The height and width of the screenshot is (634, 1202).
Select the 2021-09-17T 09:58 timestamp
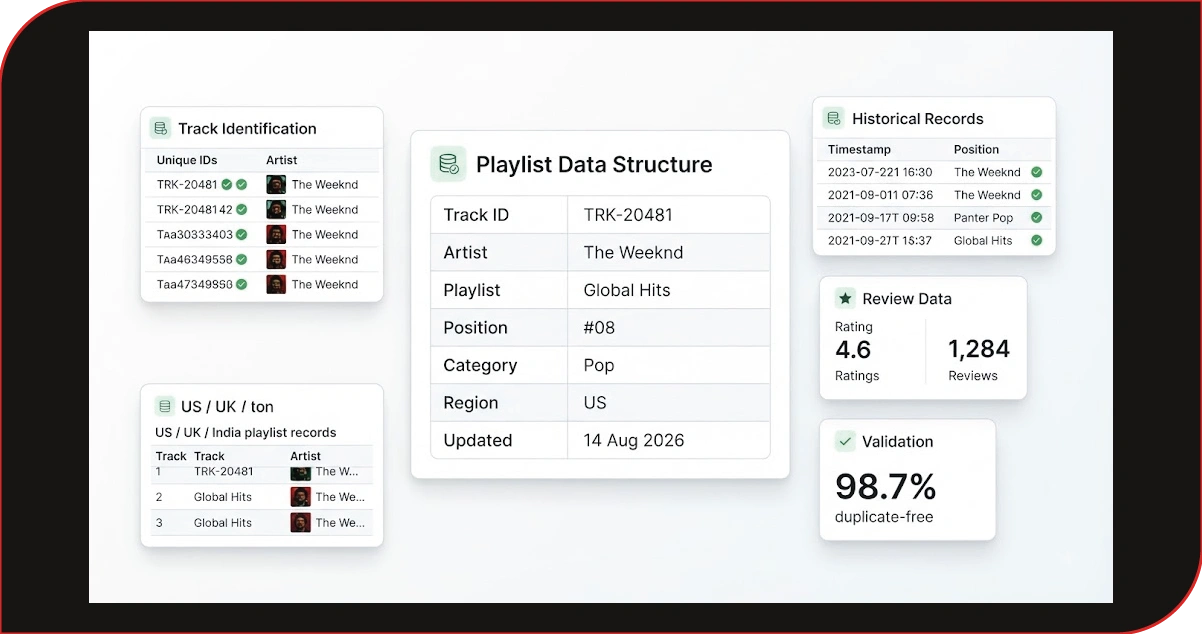click(881, 218)
